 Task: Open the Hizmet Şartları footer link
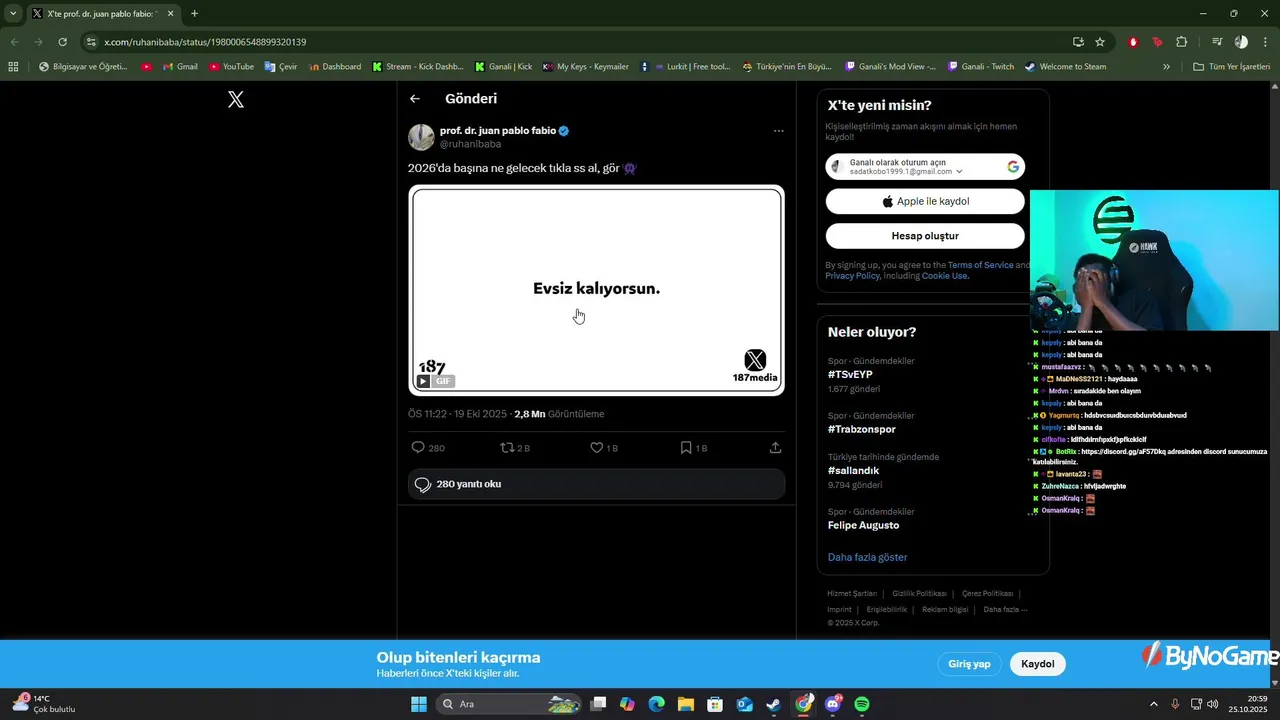pyautogui.click(x=851, y=594)
